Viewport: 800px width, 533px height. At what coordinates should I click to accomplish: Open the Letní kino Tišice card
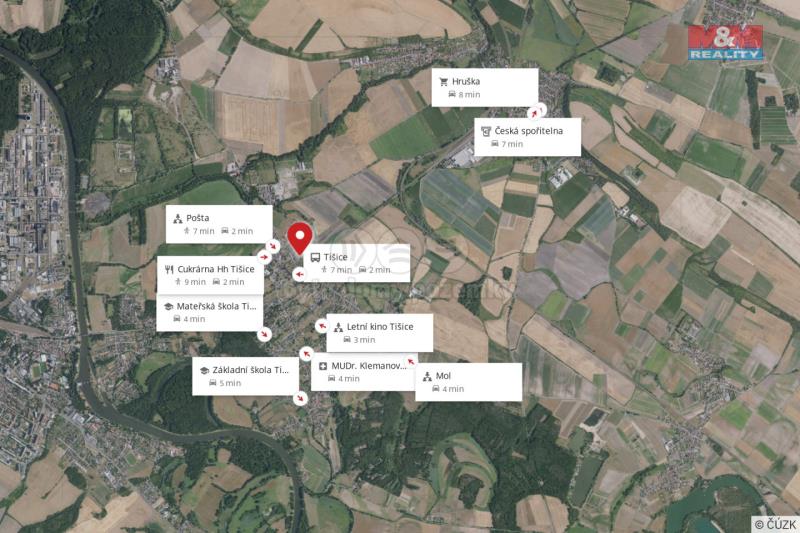click(x=380, y=333)
